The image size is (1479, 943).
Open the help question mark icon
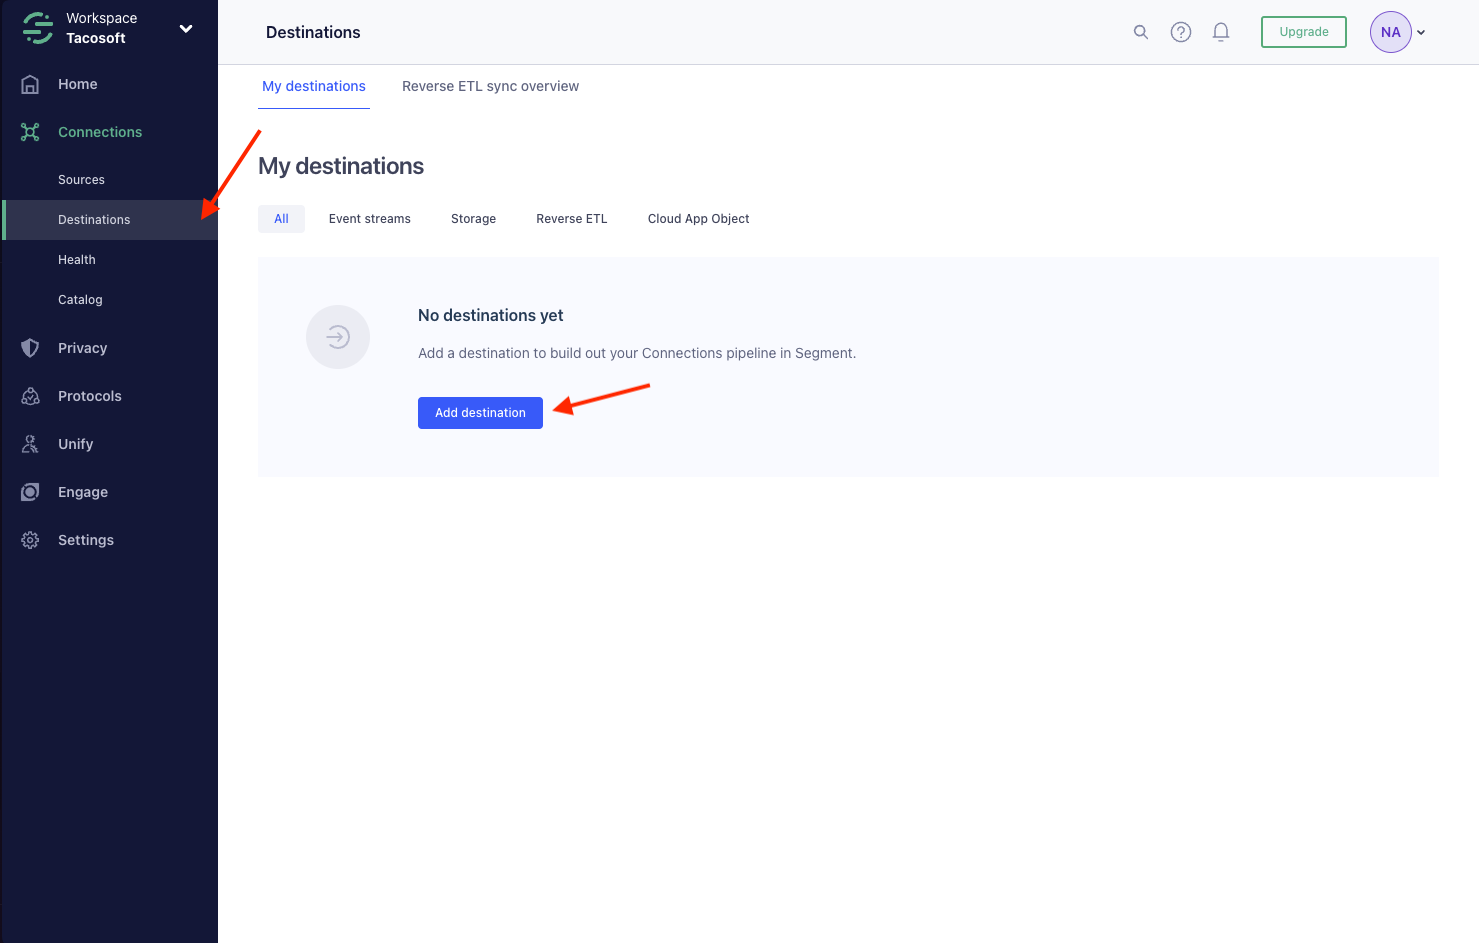click(1180, 31)
